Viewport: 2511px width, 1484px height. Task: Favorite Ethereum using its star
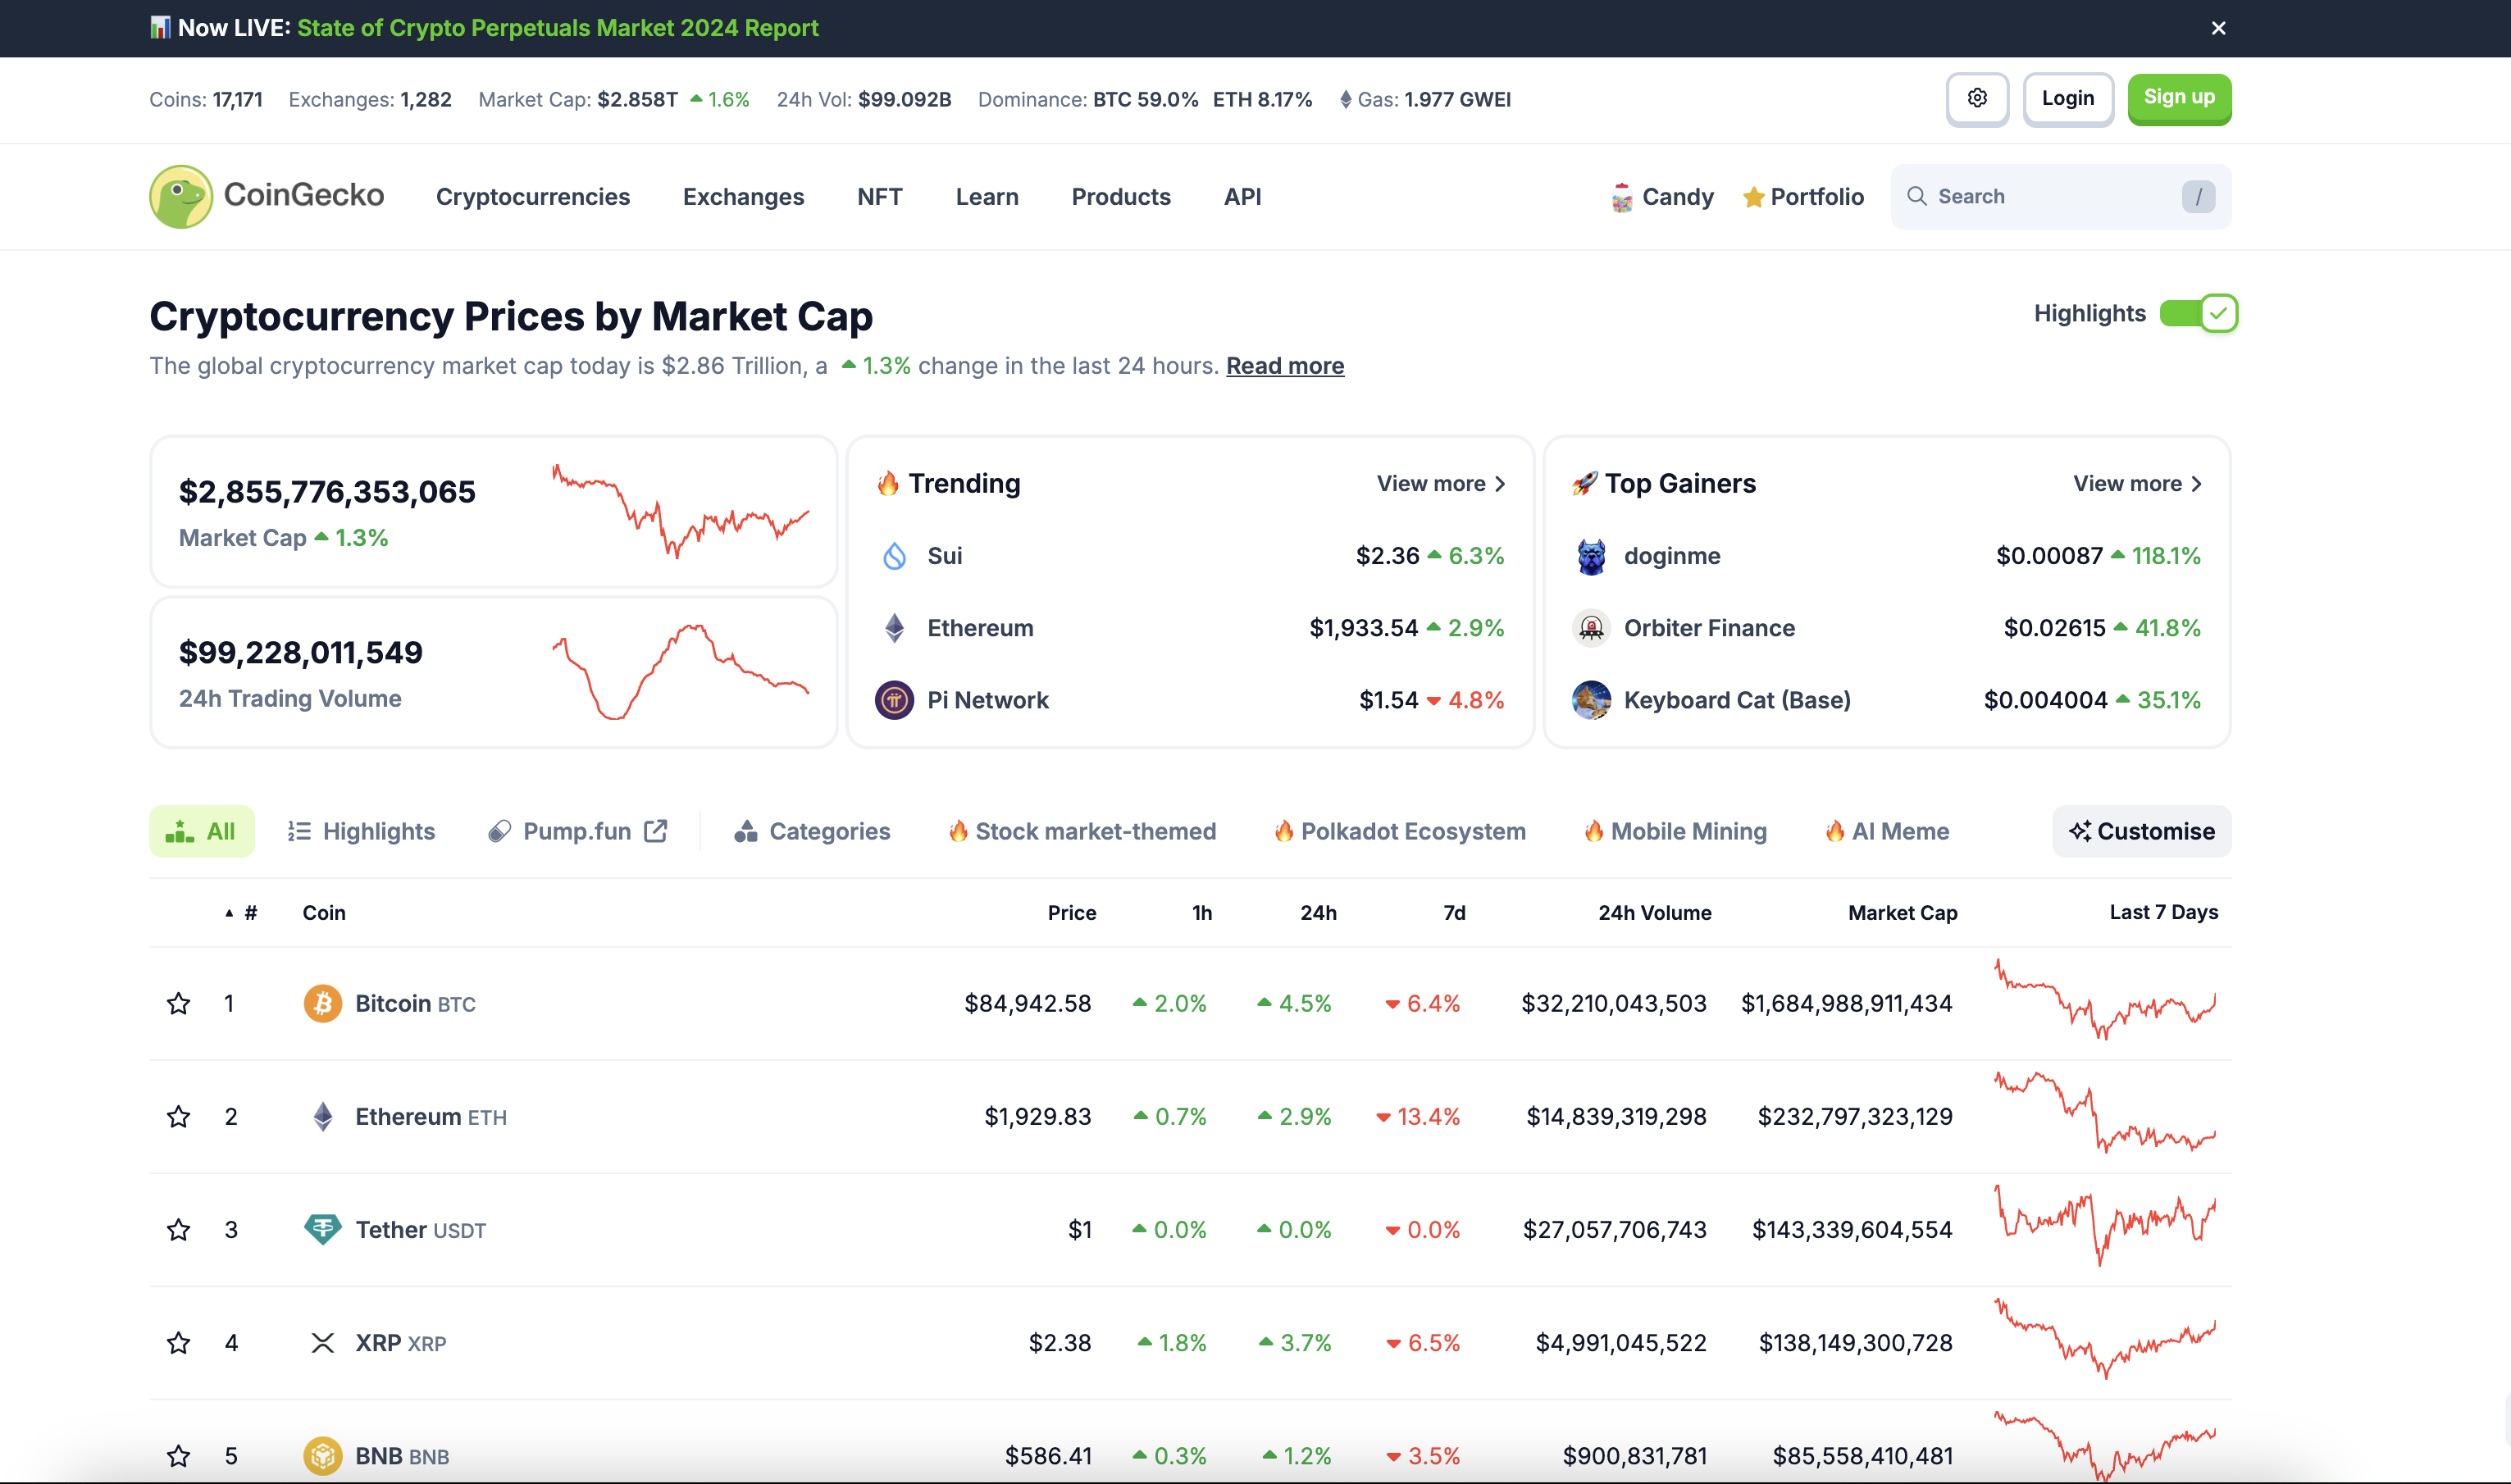tap(178, 1116)
